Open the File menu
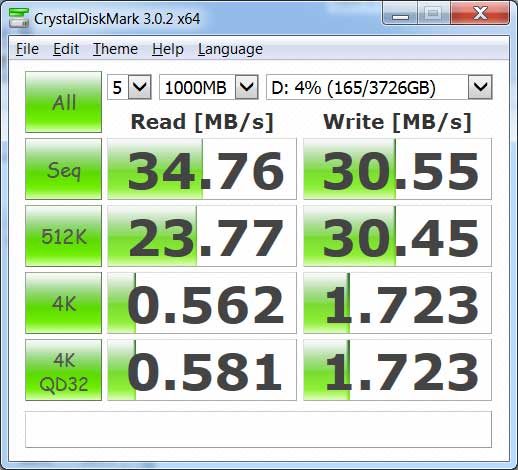The width and height of the screenshot is (518, 470). (27, 49)
